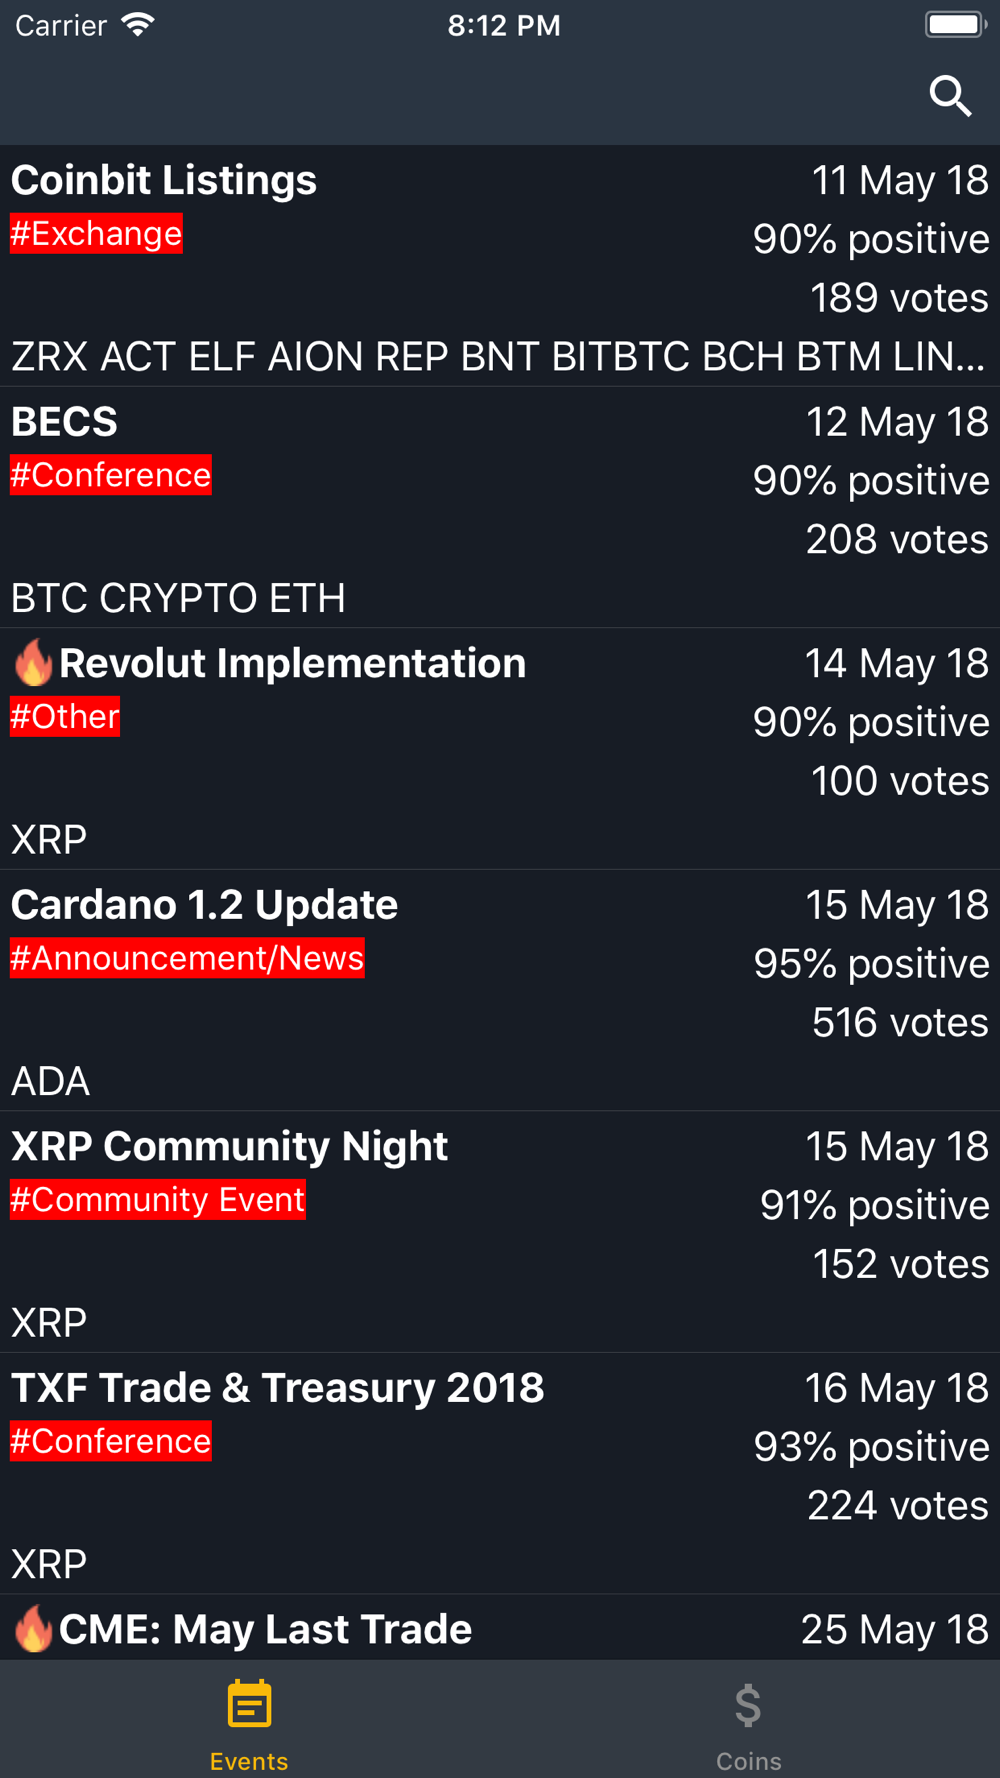Tap the search magnifier icon
This screenshot has height=1778, width=1000.
950,96
